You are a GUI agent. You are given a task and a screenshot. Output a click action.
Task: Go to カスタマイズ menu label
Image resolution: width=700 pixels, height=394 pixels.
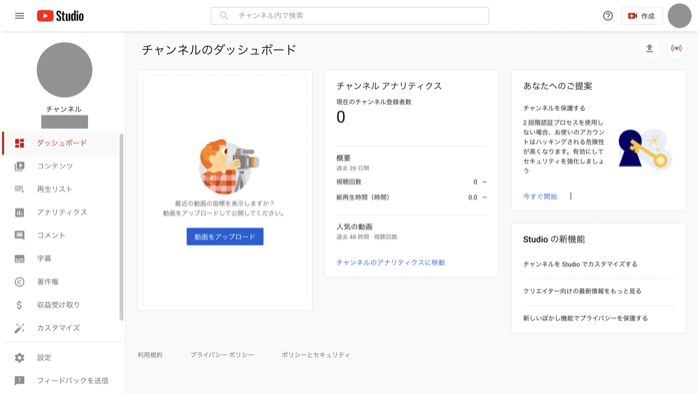click(x=58, y=328)
